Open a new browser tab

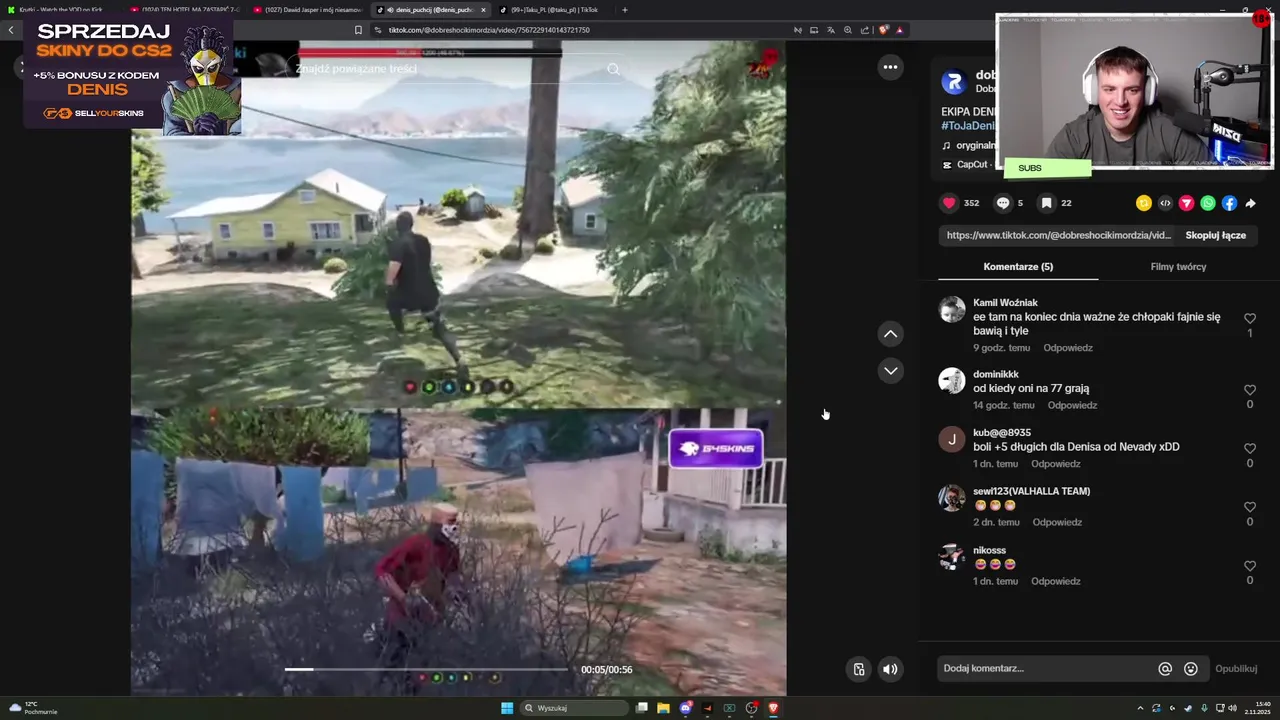click(625, 10)
